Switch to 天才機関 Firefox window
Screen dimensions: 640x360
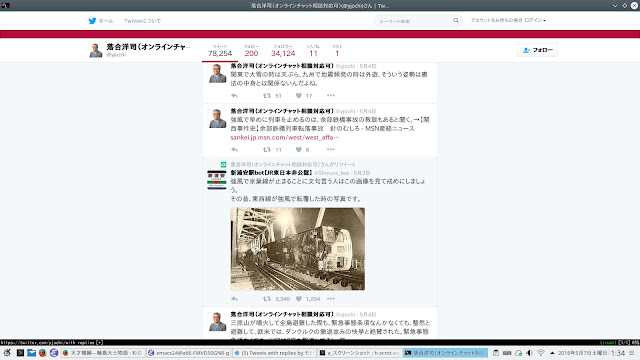point(103,353)
